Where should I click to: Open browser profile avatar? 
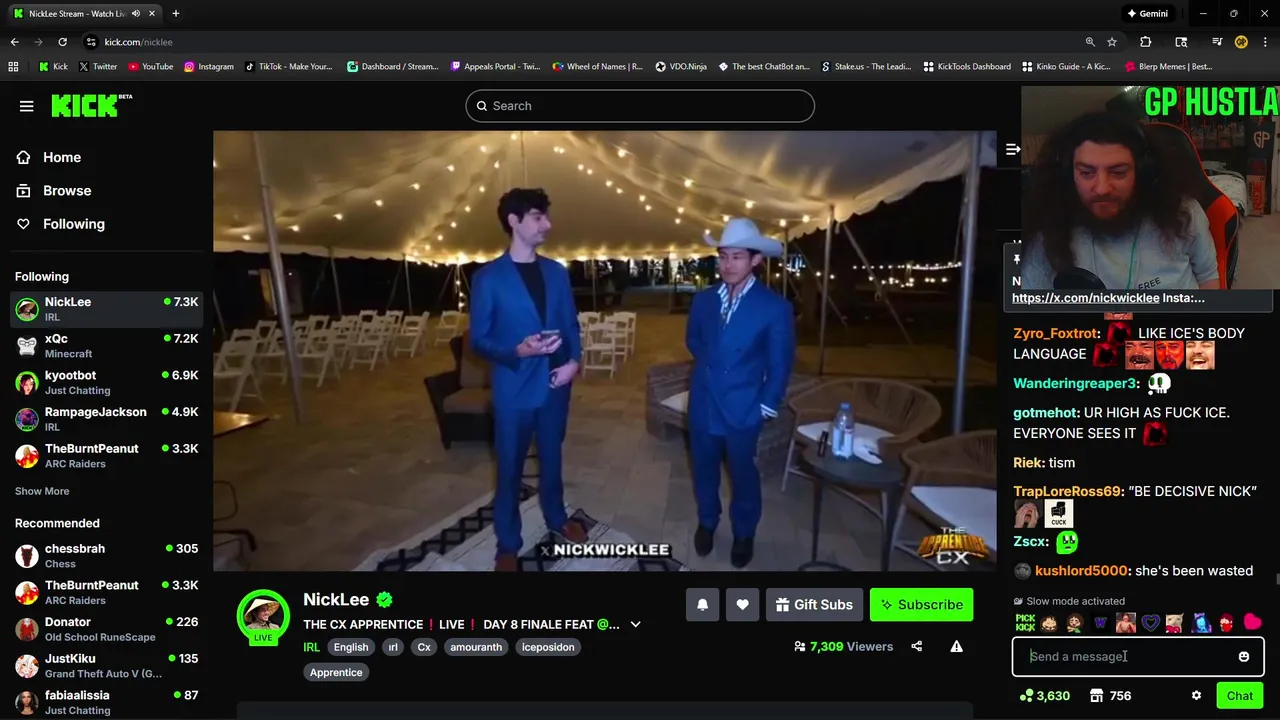click(1241, 42)
